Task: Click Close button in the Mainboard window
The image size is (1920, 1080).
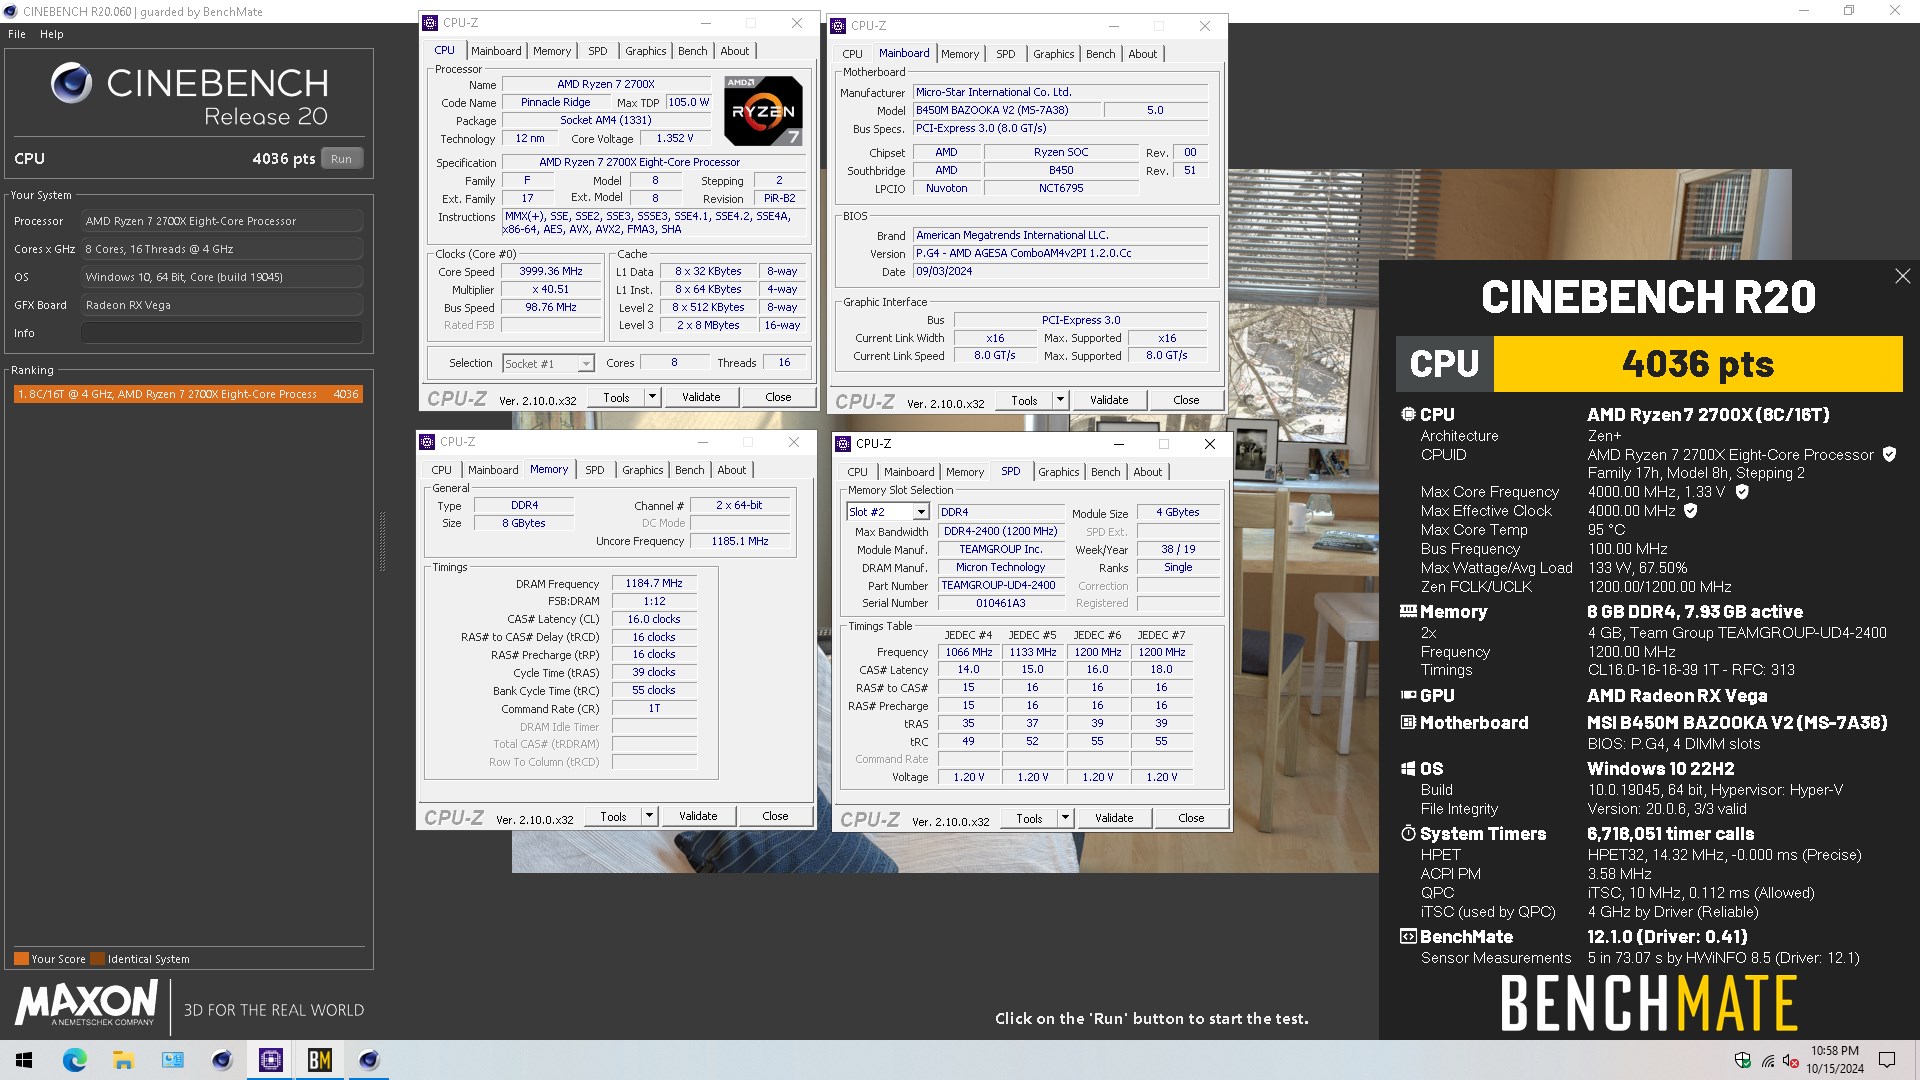Action: pyautogui.click(x=1186, y=400)
